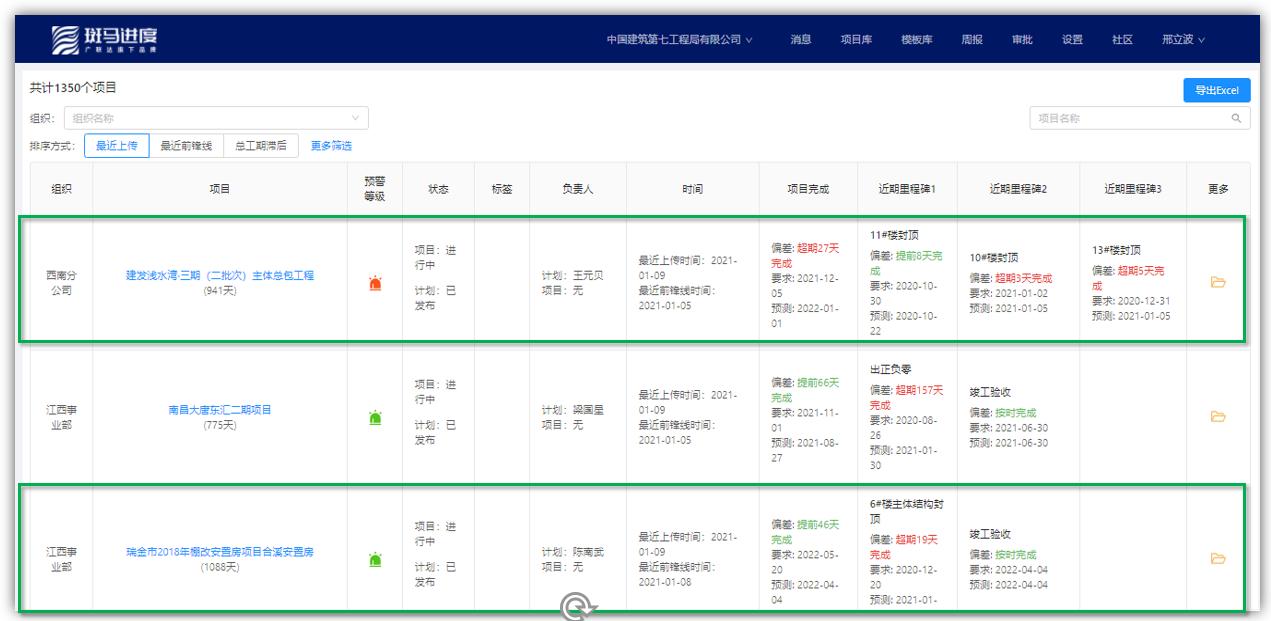Image resolution: width=1271 pixels, height=621 pixels.
Task: Open the folder icon for 瑞金市安置房 project row
Action: [x=1217, y=557]
